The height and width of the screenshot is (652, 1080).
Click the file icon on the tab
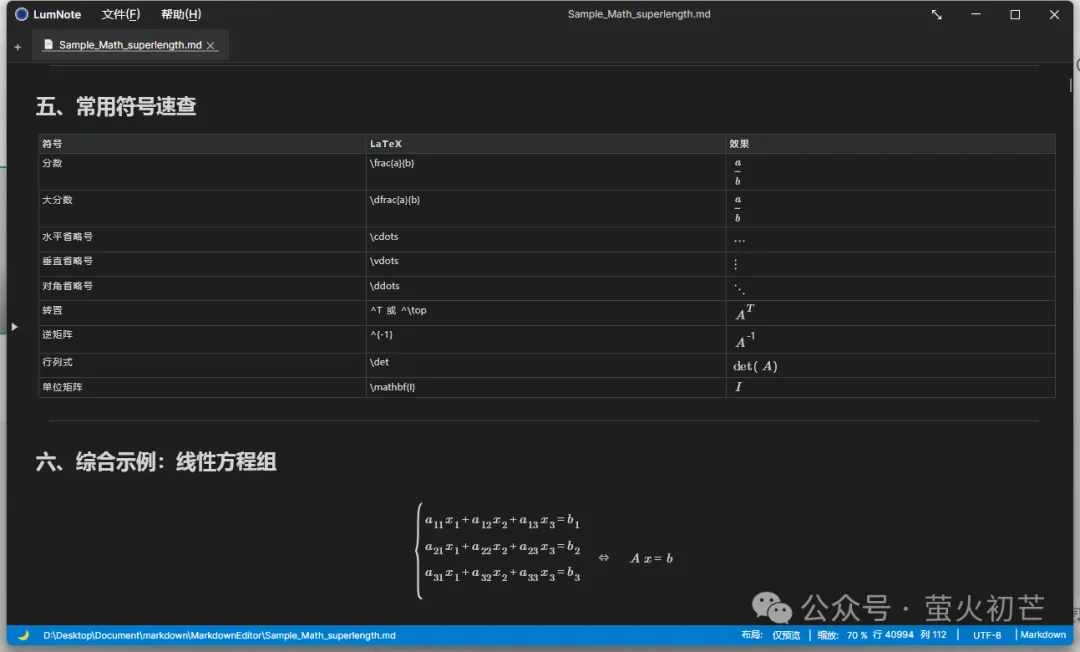pos(48,44)
